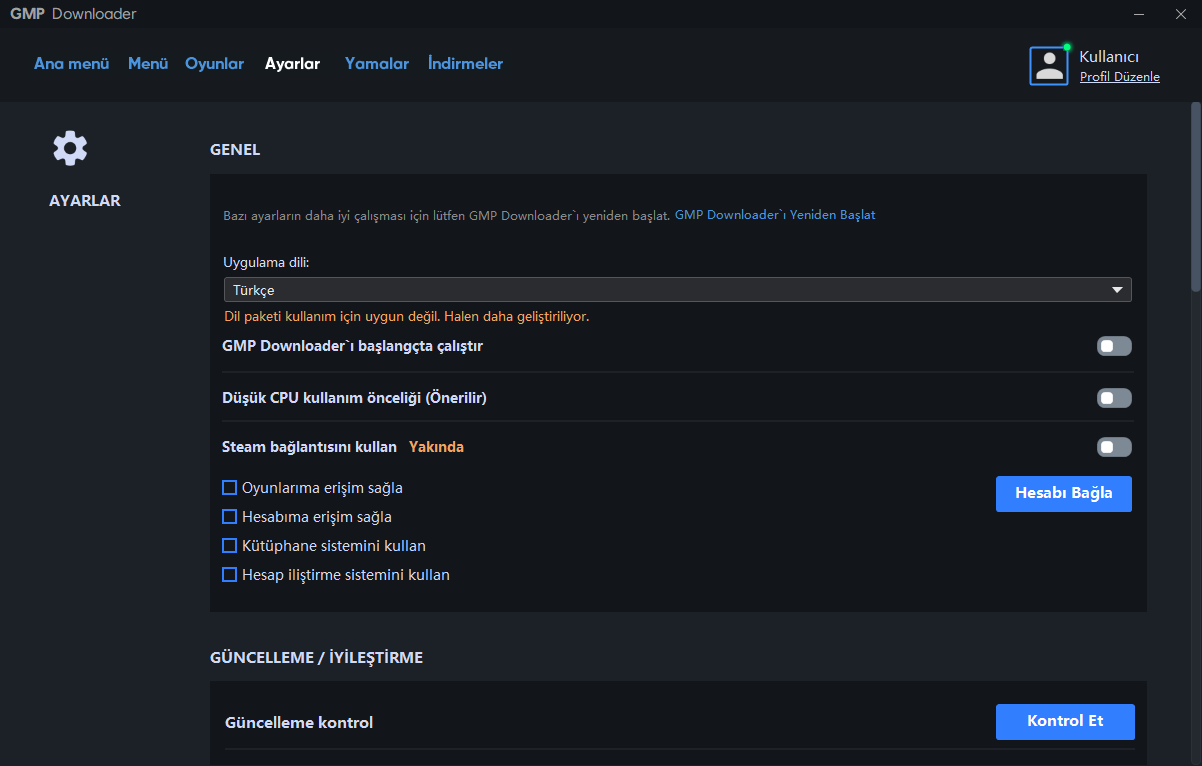Toggle Steam bağlantısını kullan switch

[x=1114, y=447]
